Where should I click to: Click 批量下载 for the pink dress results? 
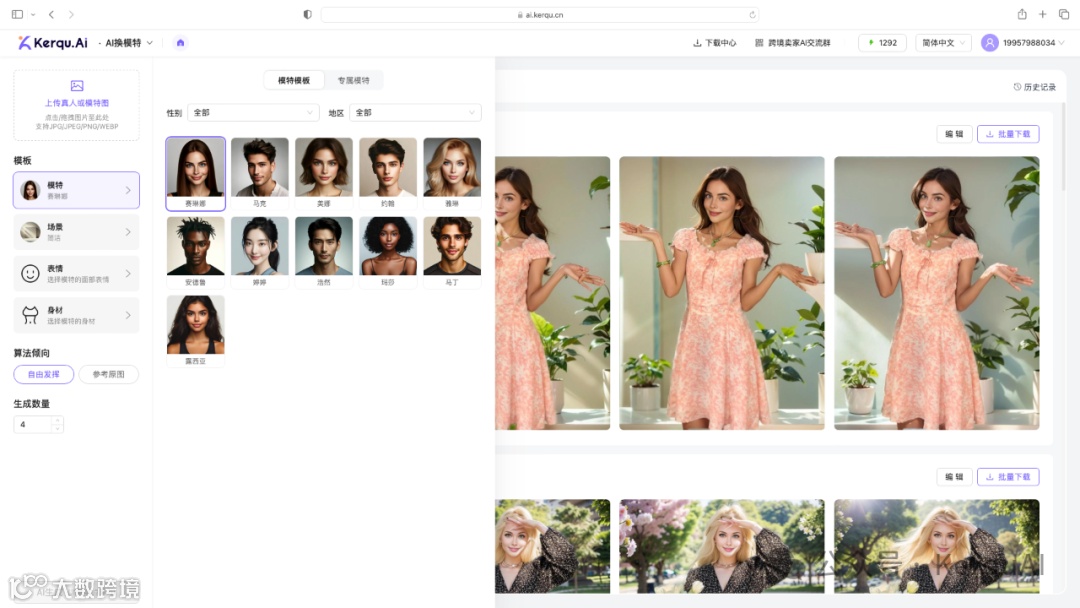click(x=1008, y=134)
